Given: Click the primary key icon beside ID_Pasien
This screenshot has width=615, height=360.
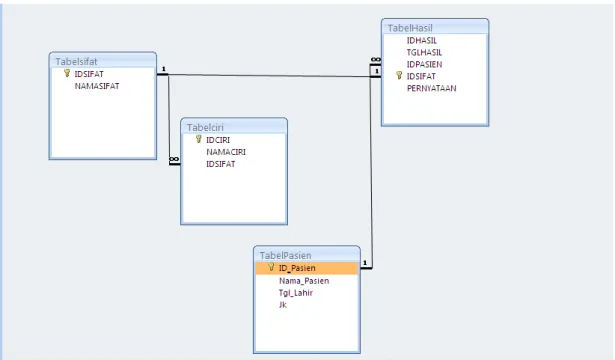Looking at the screenshot, I should click(x=271, y=267).
